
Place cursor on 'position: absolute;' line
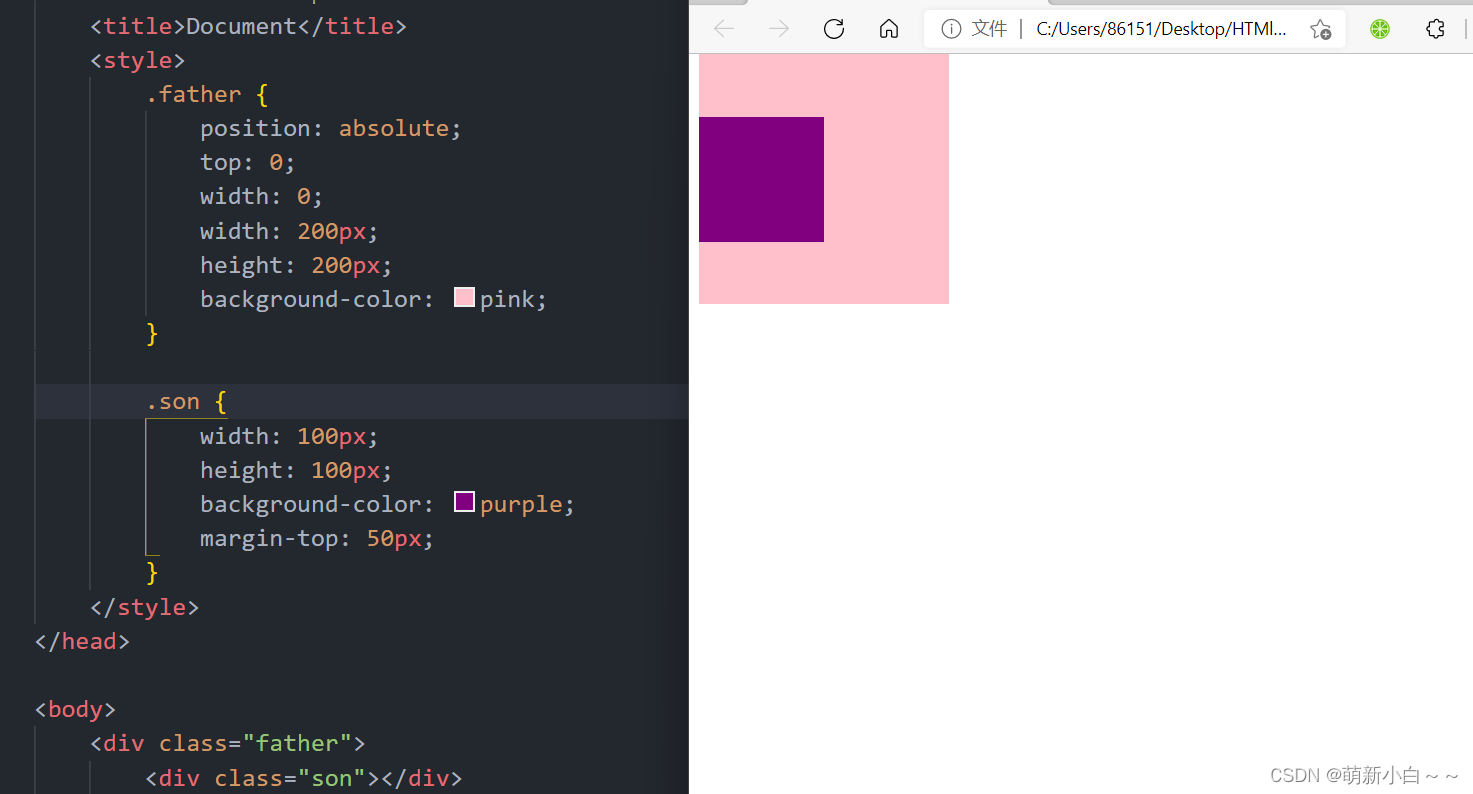coord(331,128)
